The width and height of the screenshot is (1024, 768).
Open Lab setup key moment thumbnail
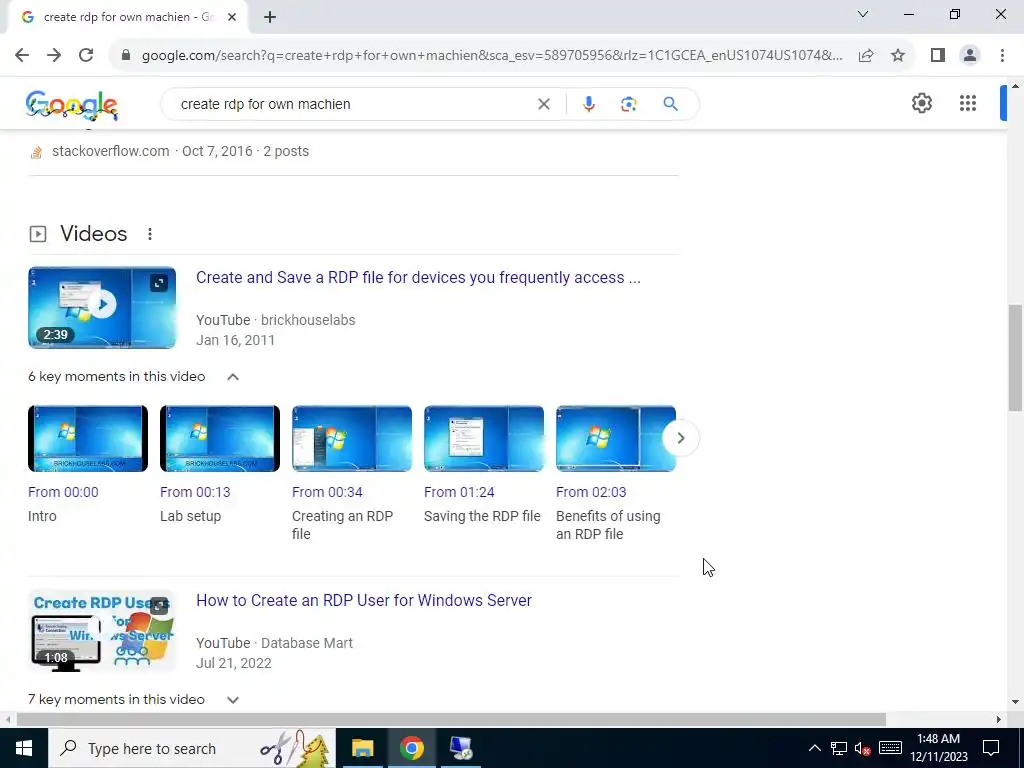pos(220,438)
